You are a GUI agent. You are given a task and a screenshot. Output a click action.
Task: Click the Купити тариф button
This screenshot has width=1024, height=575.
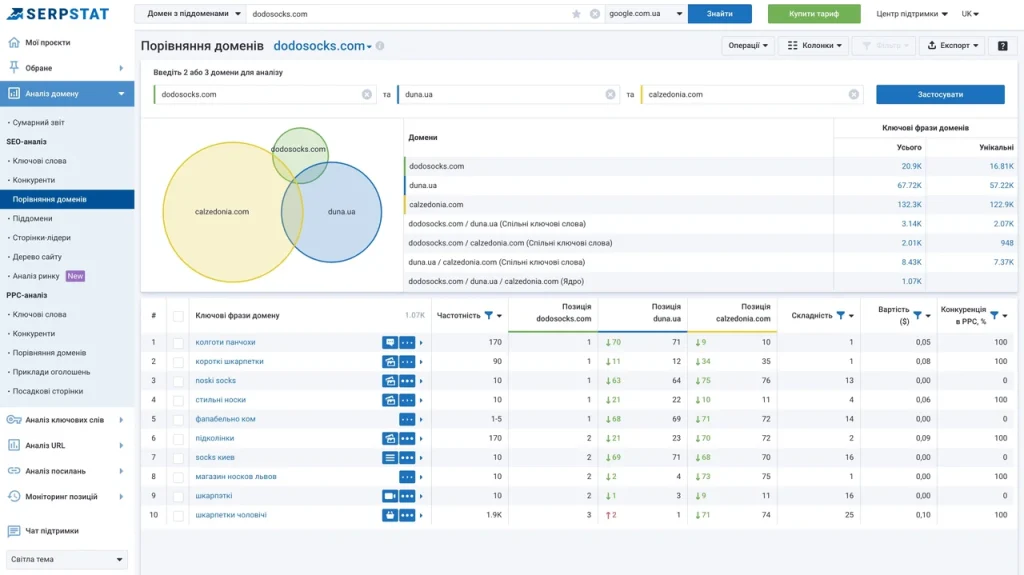[x=814, y=14]
